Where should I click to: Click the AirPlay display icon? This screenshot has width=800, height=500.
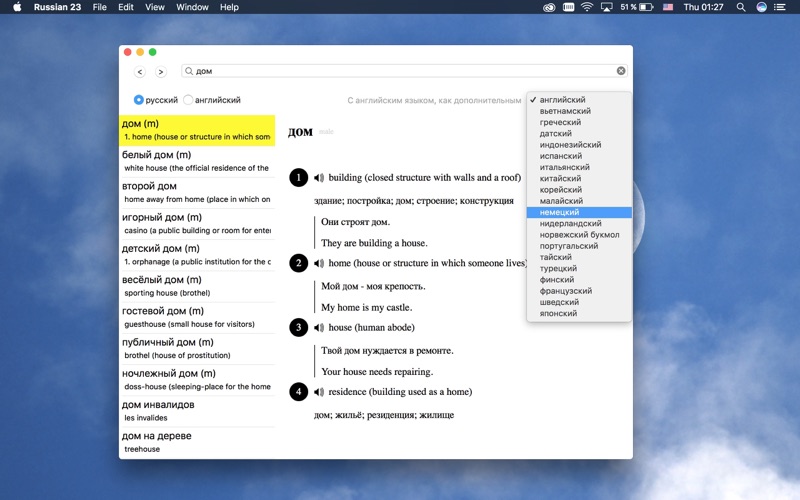click(x=607, y=7)
